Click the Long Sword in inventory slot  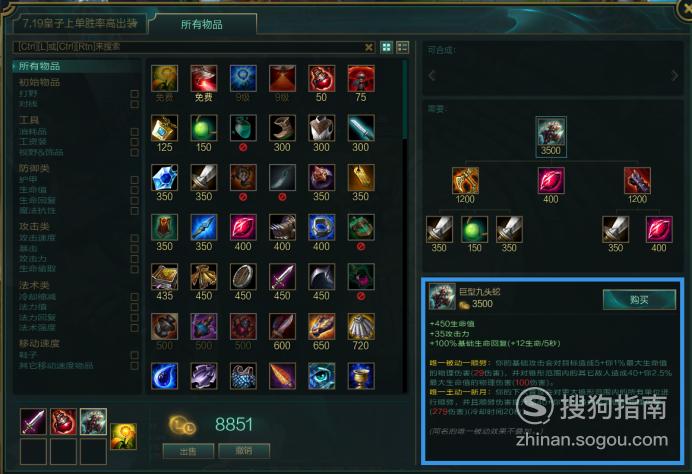pos(33,421)
